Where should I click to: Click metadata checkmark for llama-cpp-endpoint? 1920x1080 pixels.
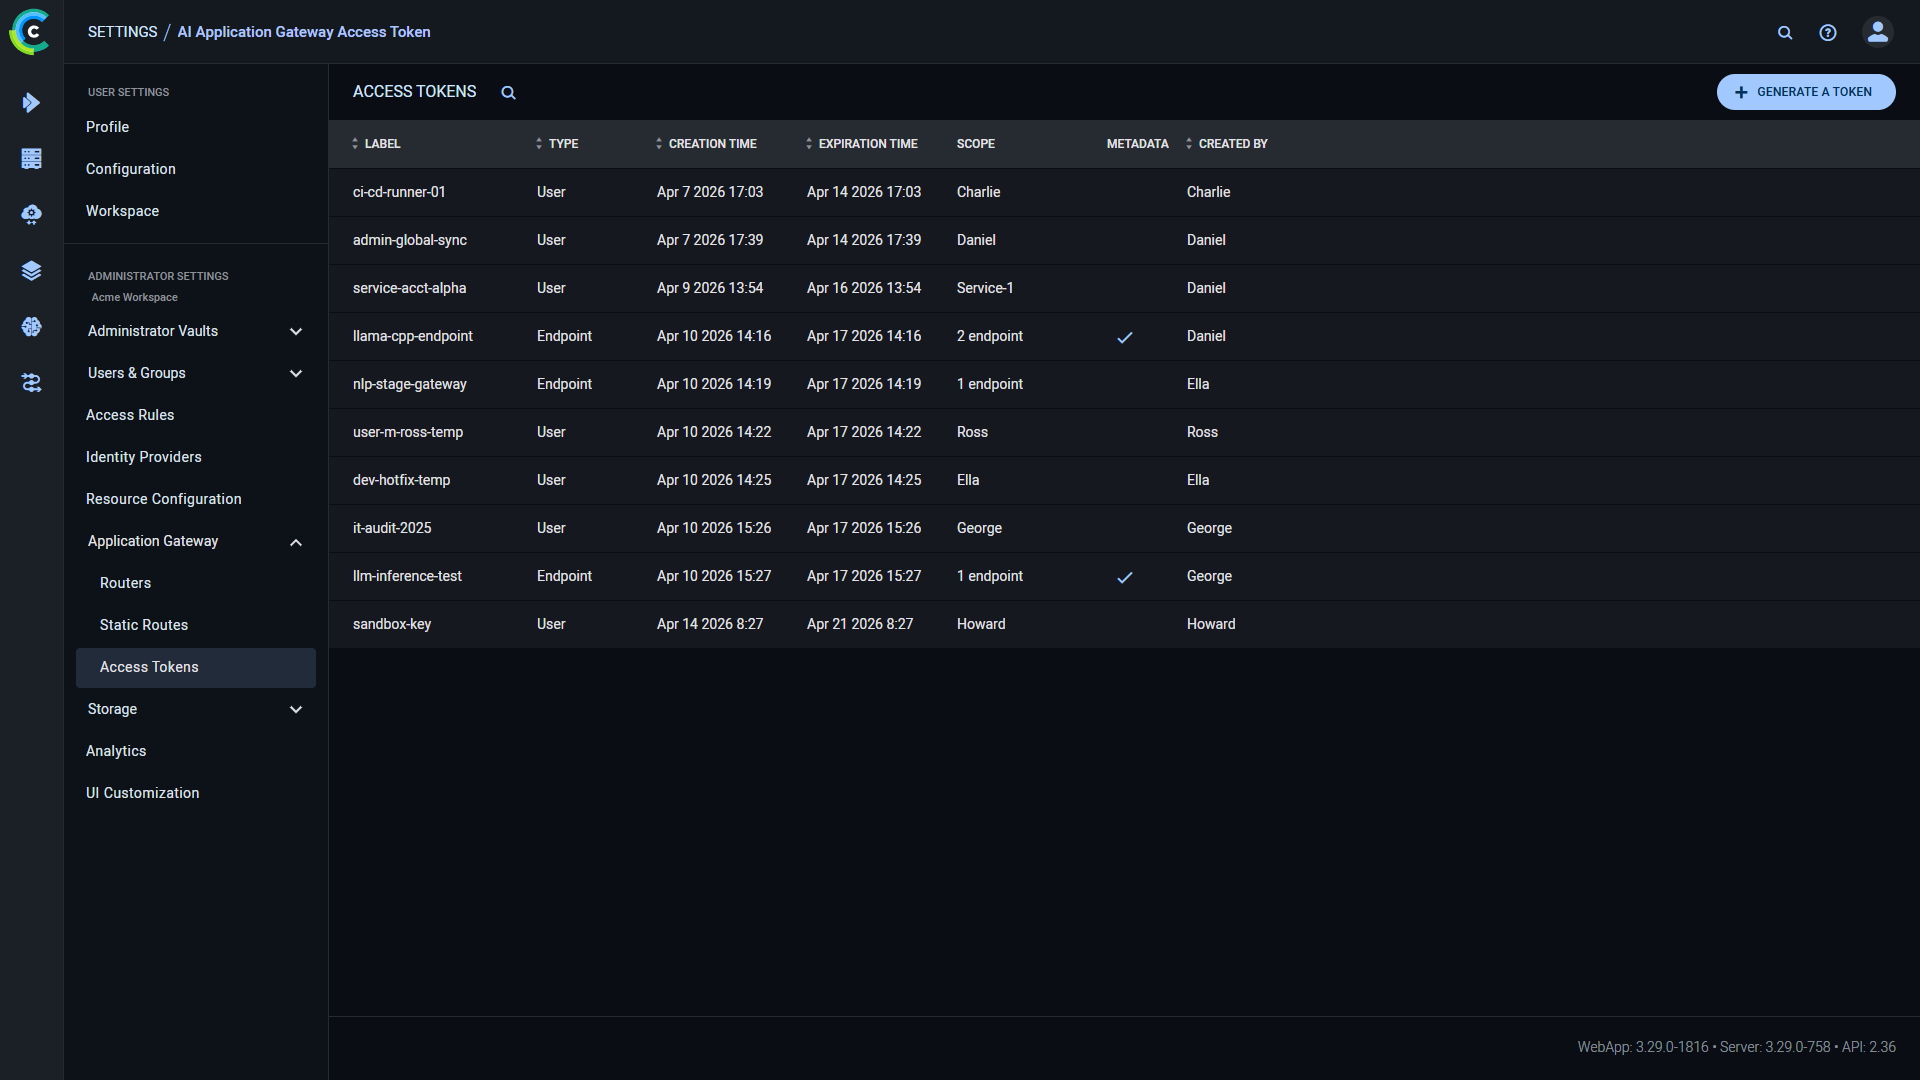1125,337
